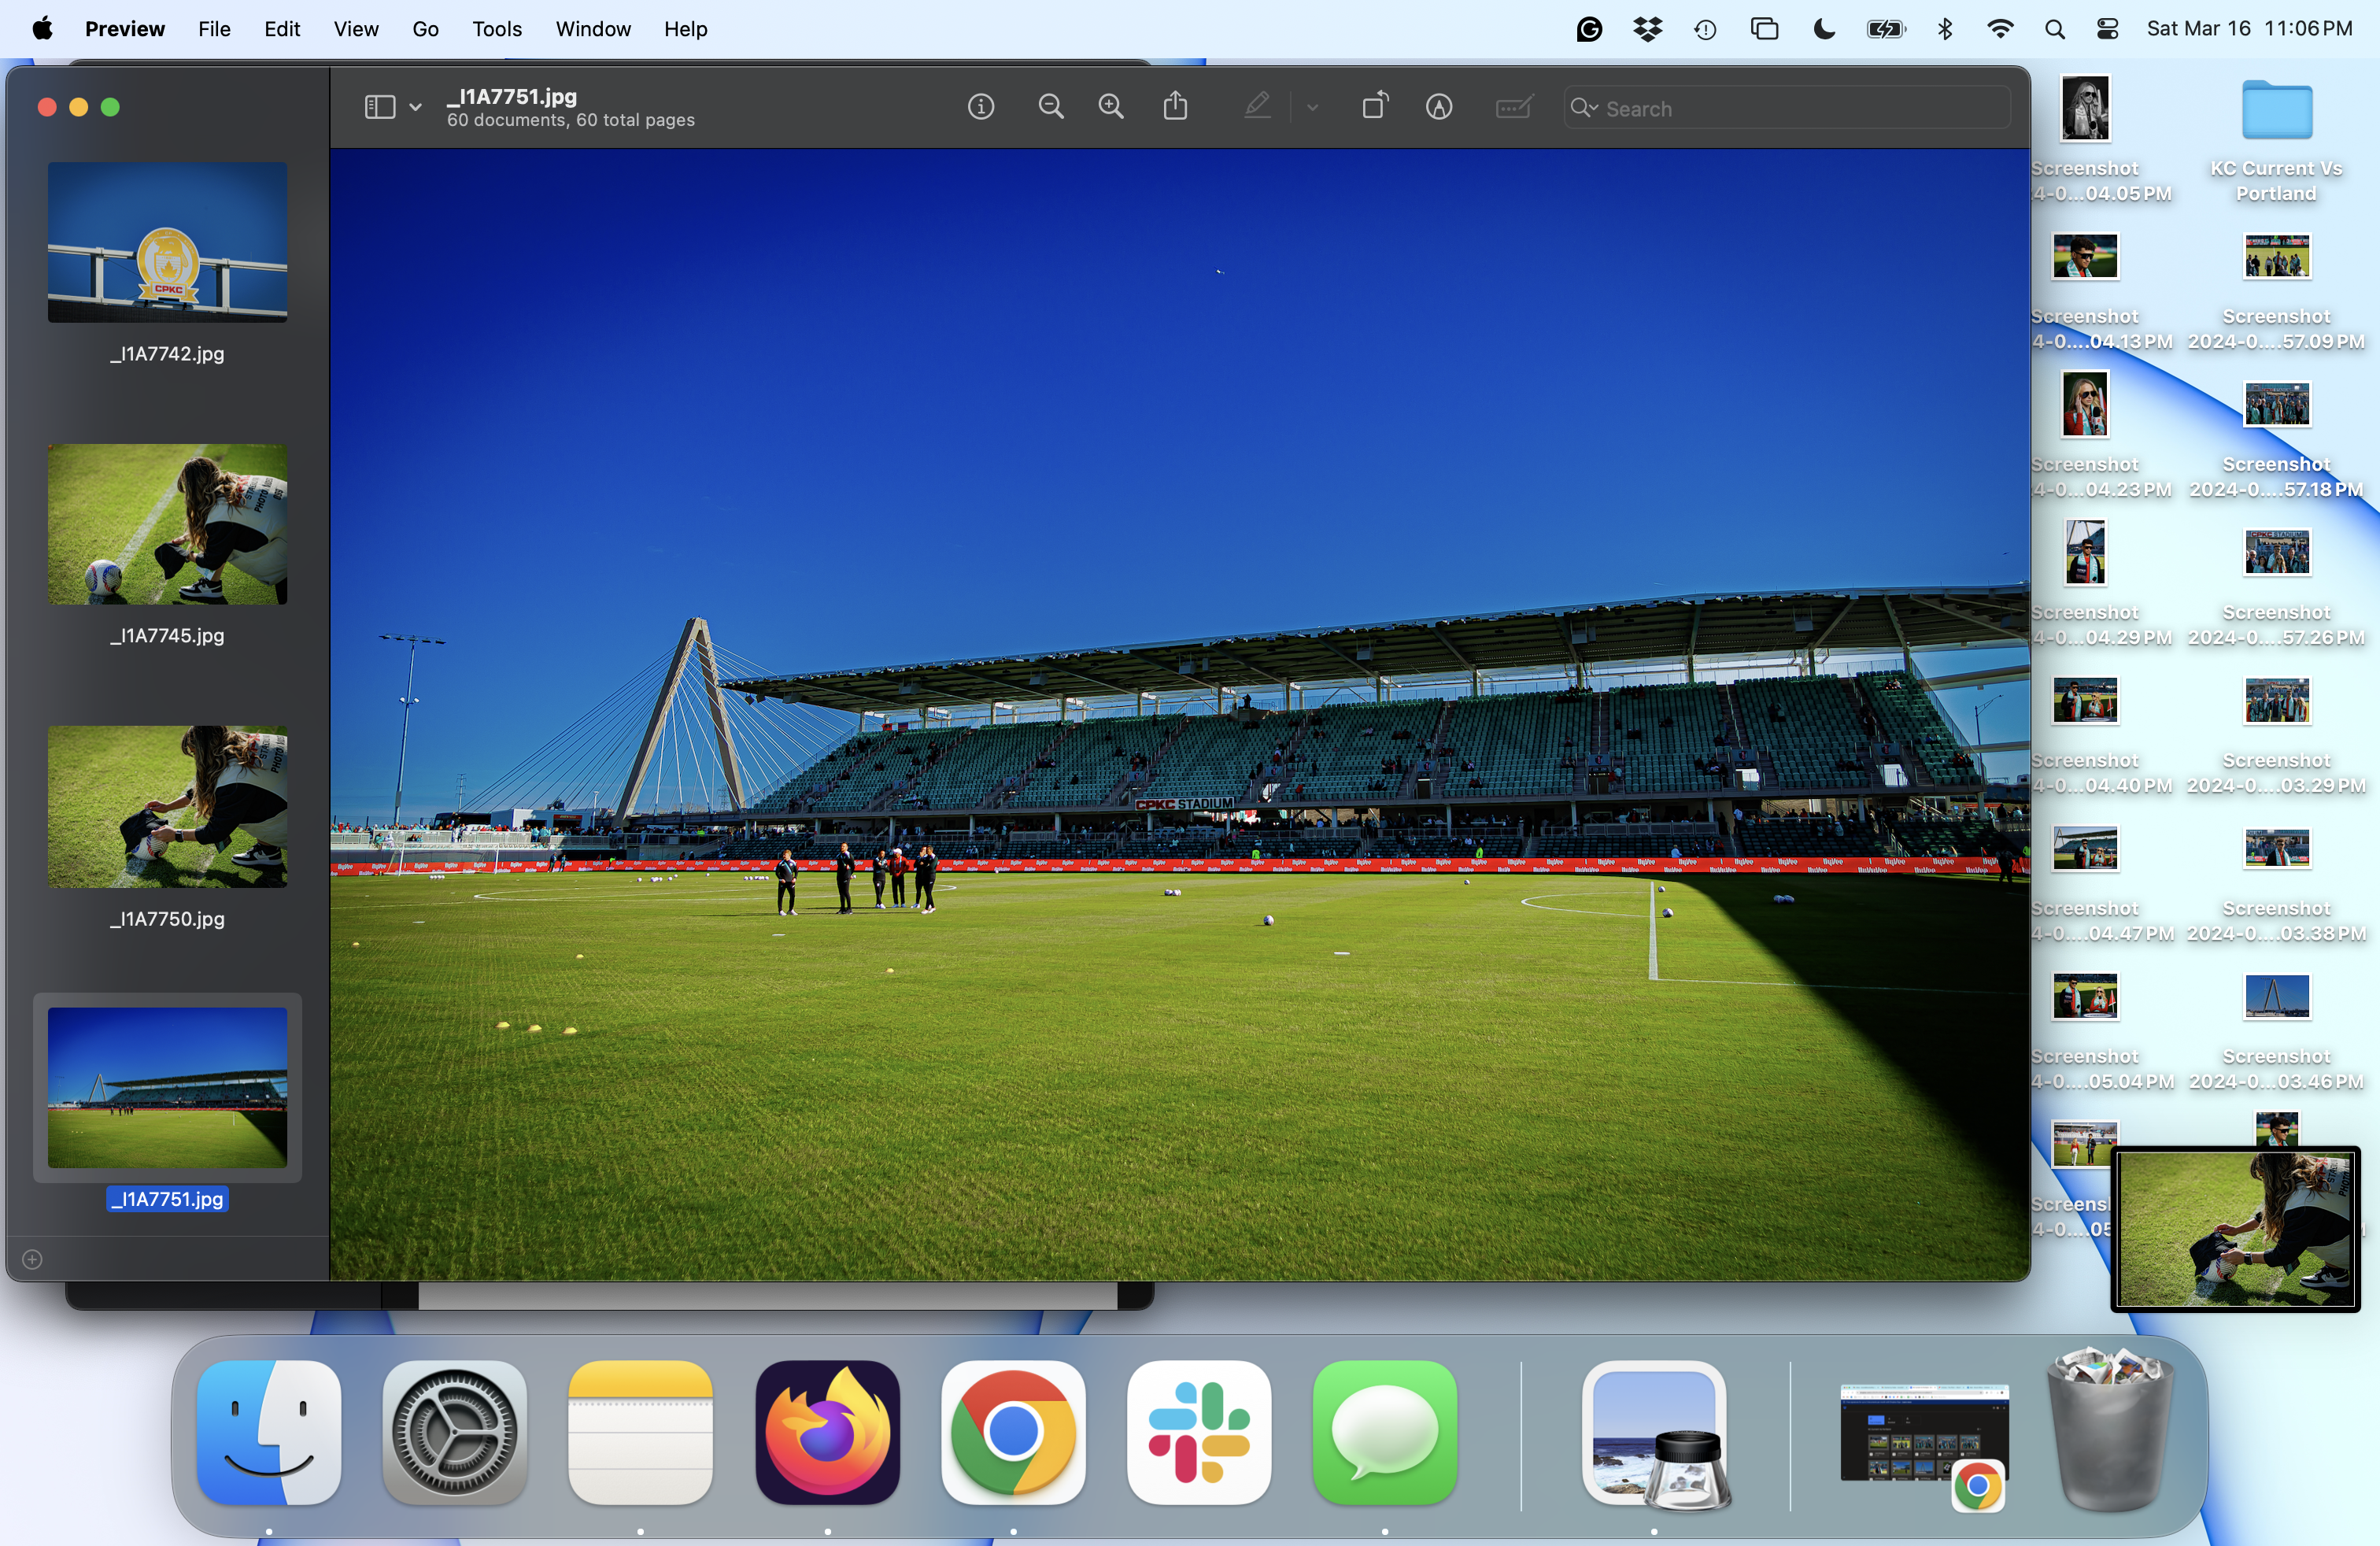The width and height of the screenshot is (2380, 1546).
Task: Open Notes from the Dock
Action: tap(640, 1432)
